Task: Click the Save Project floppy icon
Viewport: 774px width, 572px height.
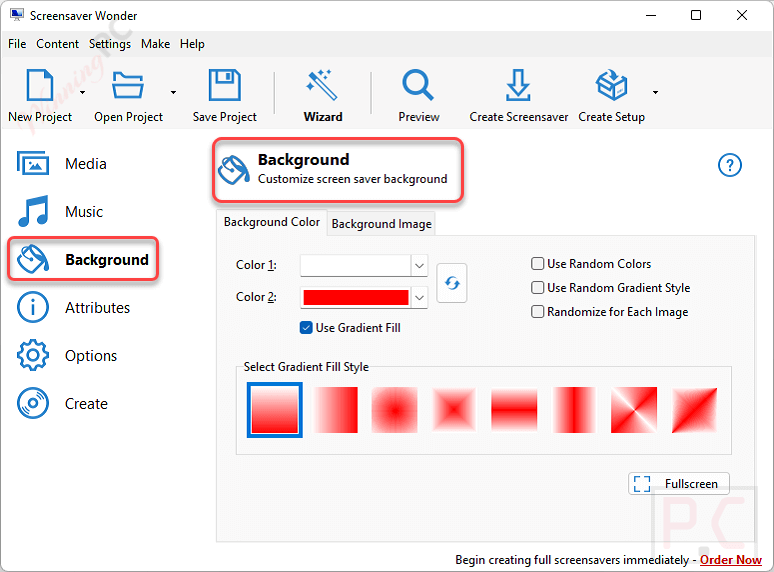Action: pyautogui.click(x=225, y=85)
